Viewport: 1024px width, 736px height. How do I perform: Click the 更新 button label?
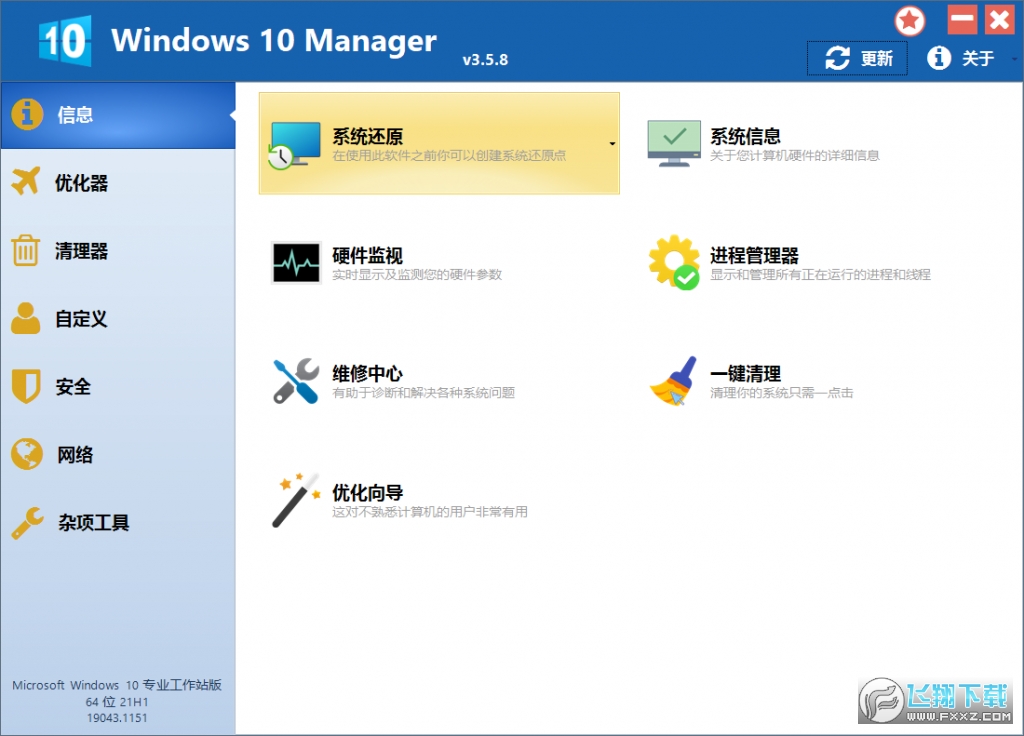[876, 59]
